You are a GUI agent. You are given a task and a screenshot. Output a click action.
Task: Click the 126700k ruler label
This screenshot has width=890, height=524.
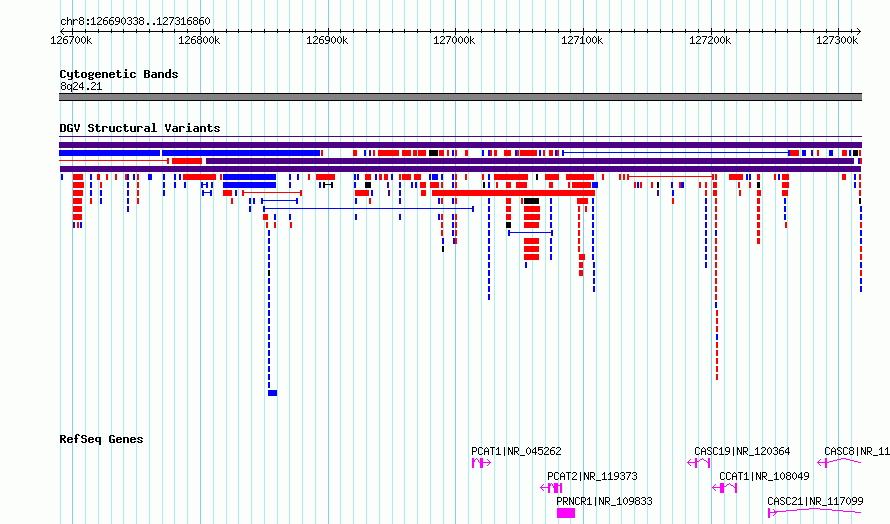pyautogui.click(x=72, y=40)
